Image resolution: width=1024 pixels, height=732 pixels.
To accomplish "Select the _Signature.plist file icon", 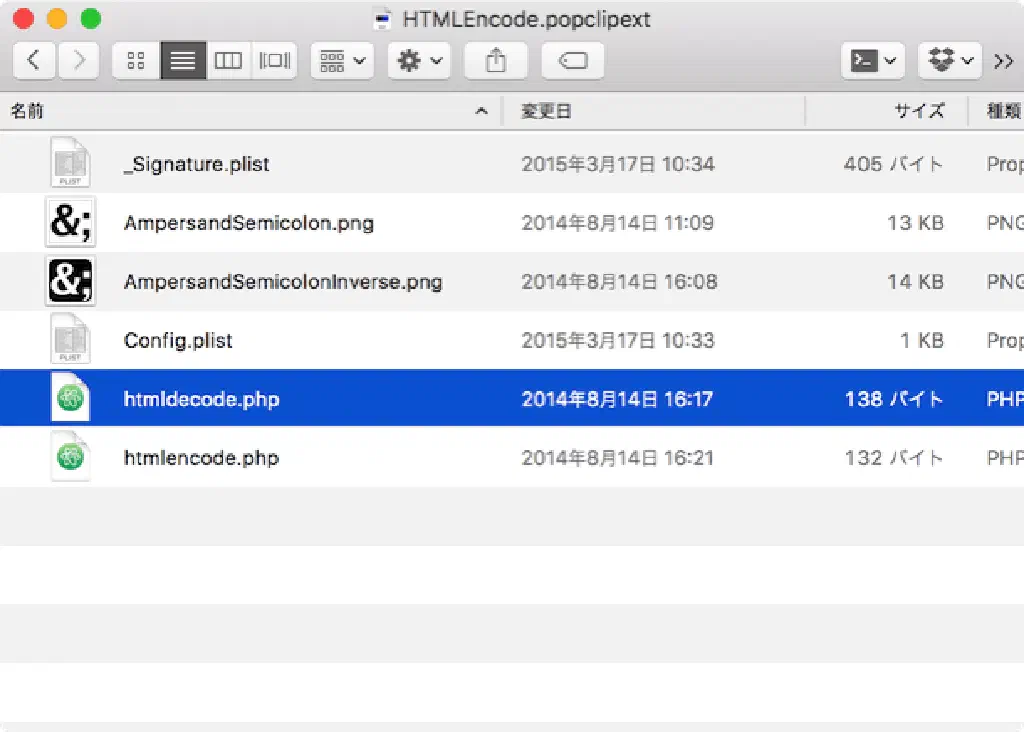I will pyautogui.click(x=70, y=164).
